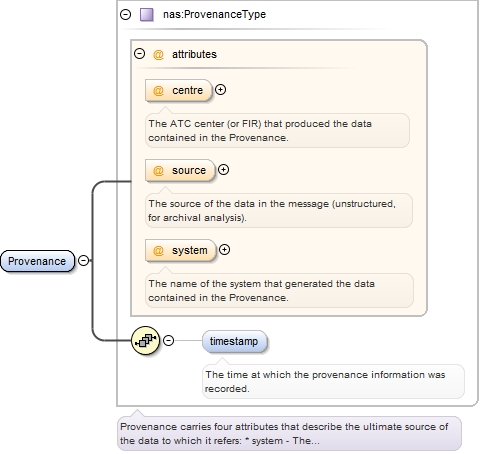Select the Provenance element node
The image size is (480, 454).
pyautogui.click(x=37, y=261)
